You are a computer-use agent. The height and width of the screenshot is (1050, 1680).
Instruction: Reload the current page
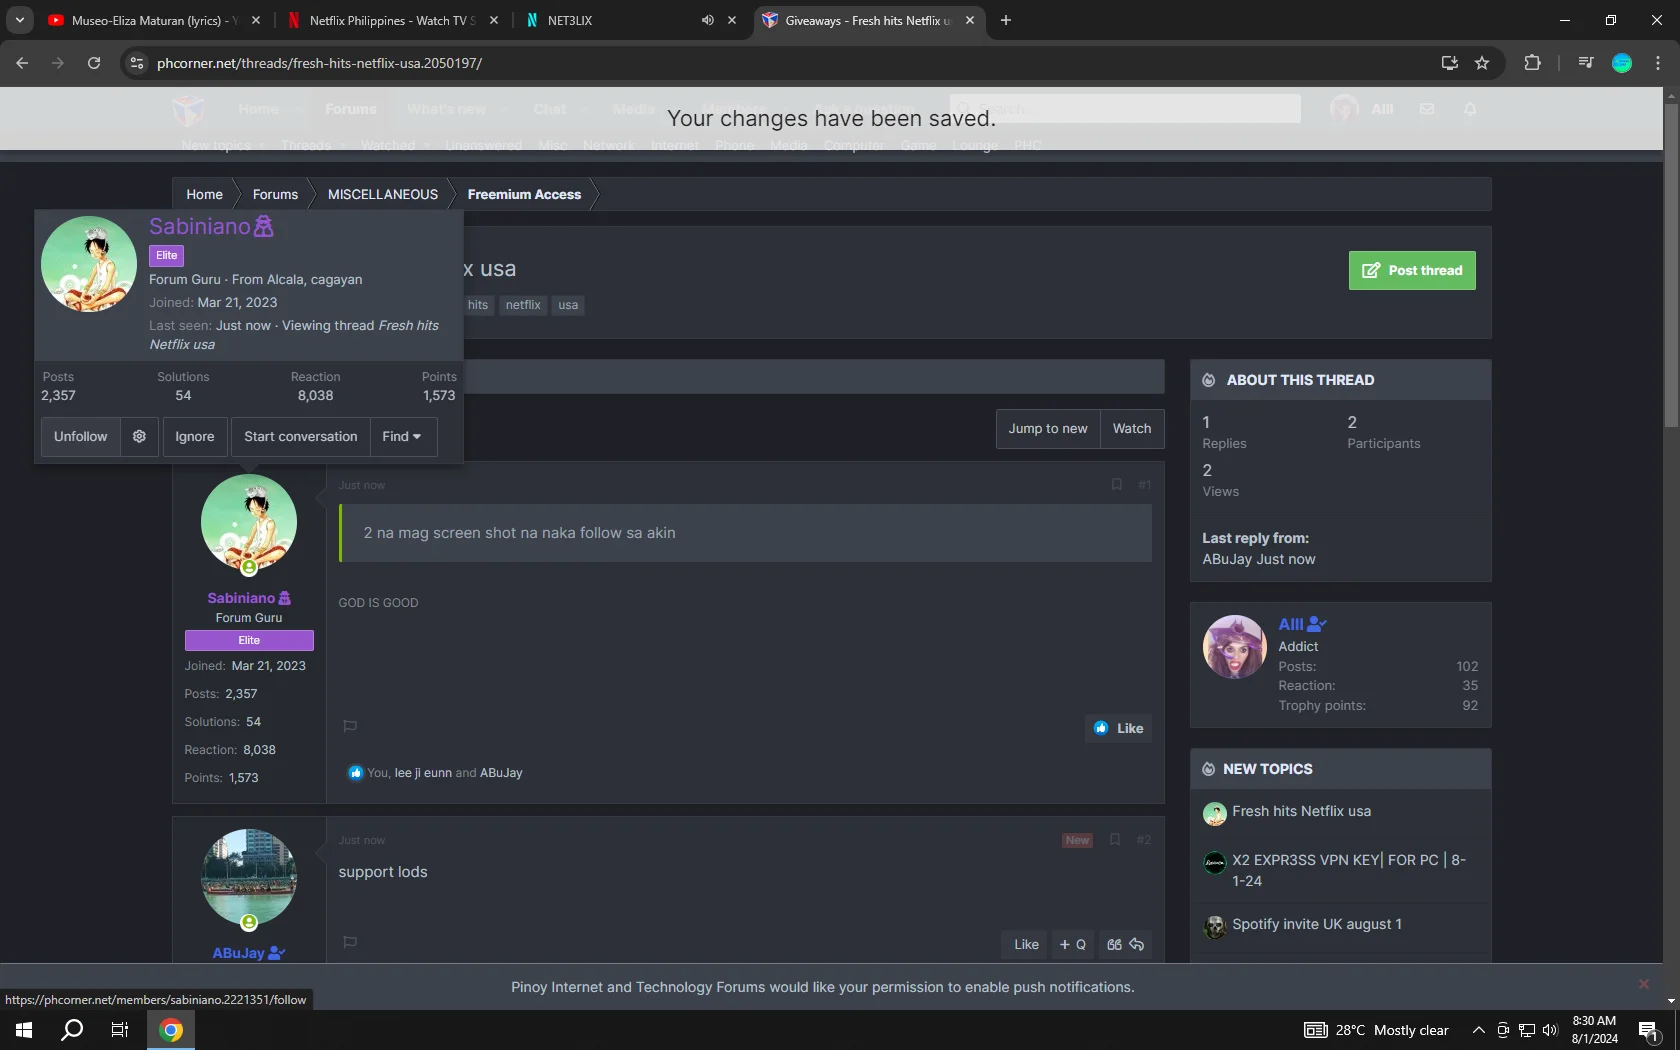pyautogui.click(x=94, y=63)
